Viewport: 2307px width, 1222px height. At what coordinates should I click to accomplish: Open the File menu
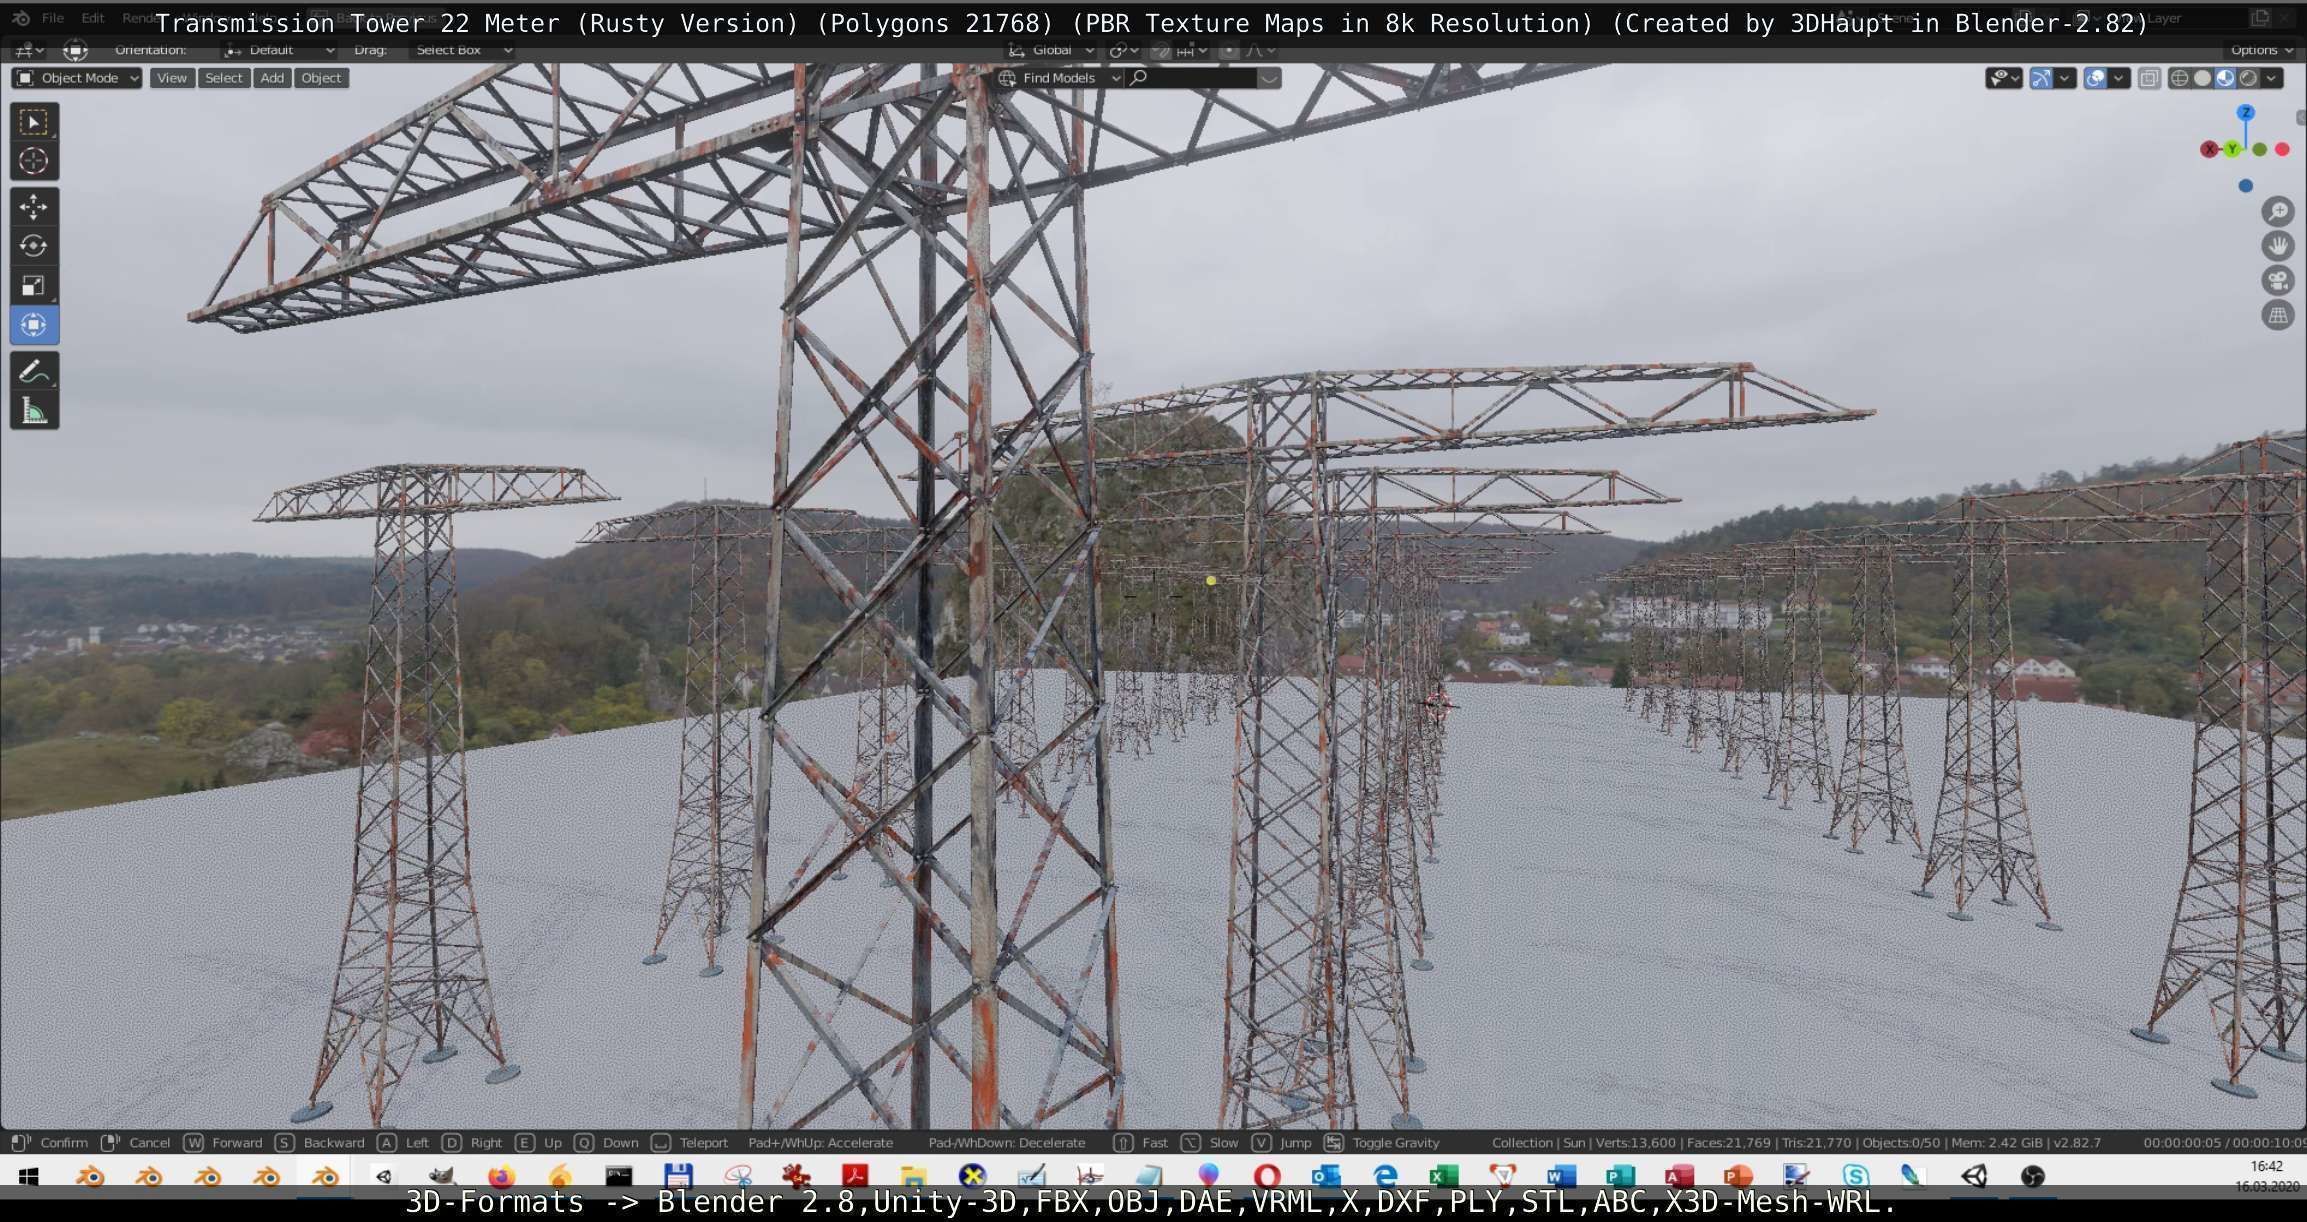coord(53,18)
